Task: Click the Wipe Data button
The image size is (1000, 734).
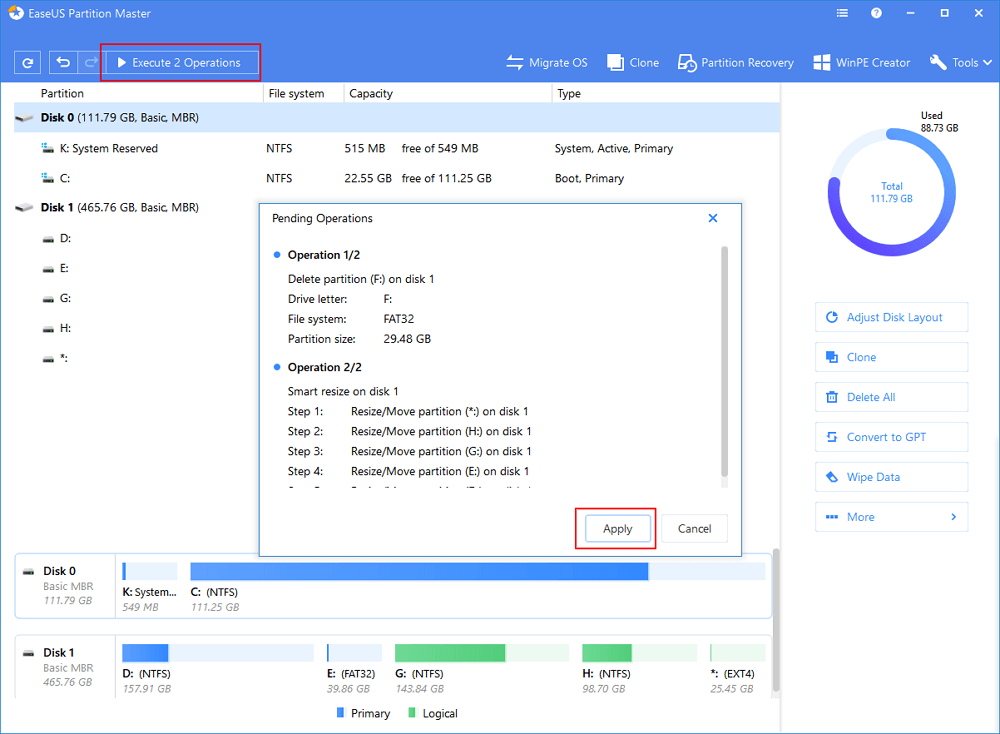Action: click(891, 477)
